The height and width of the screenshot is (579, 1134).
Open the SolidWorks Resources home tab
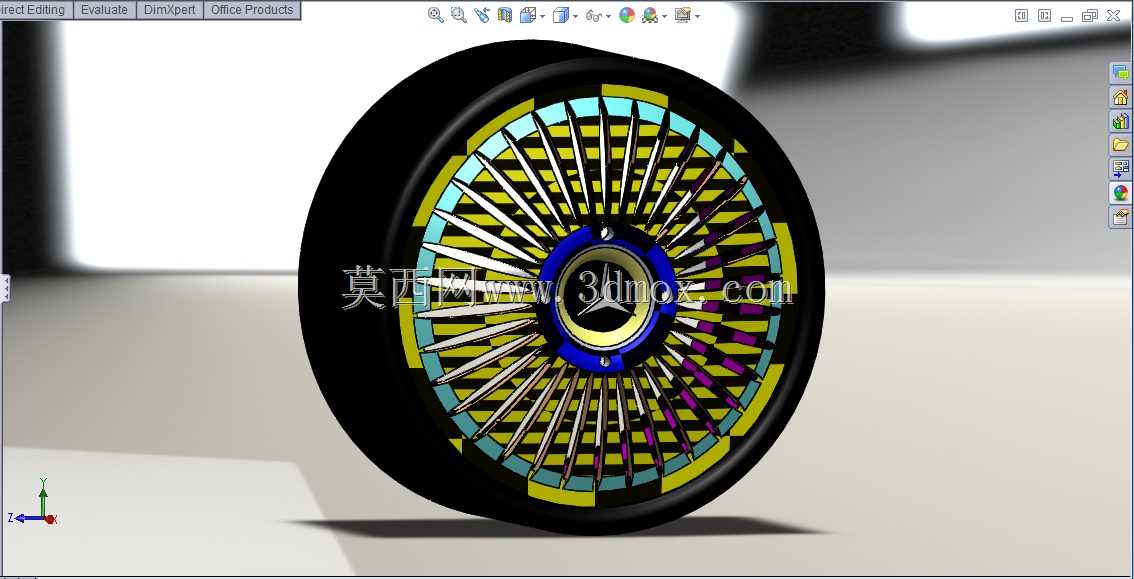point(1120,97)
